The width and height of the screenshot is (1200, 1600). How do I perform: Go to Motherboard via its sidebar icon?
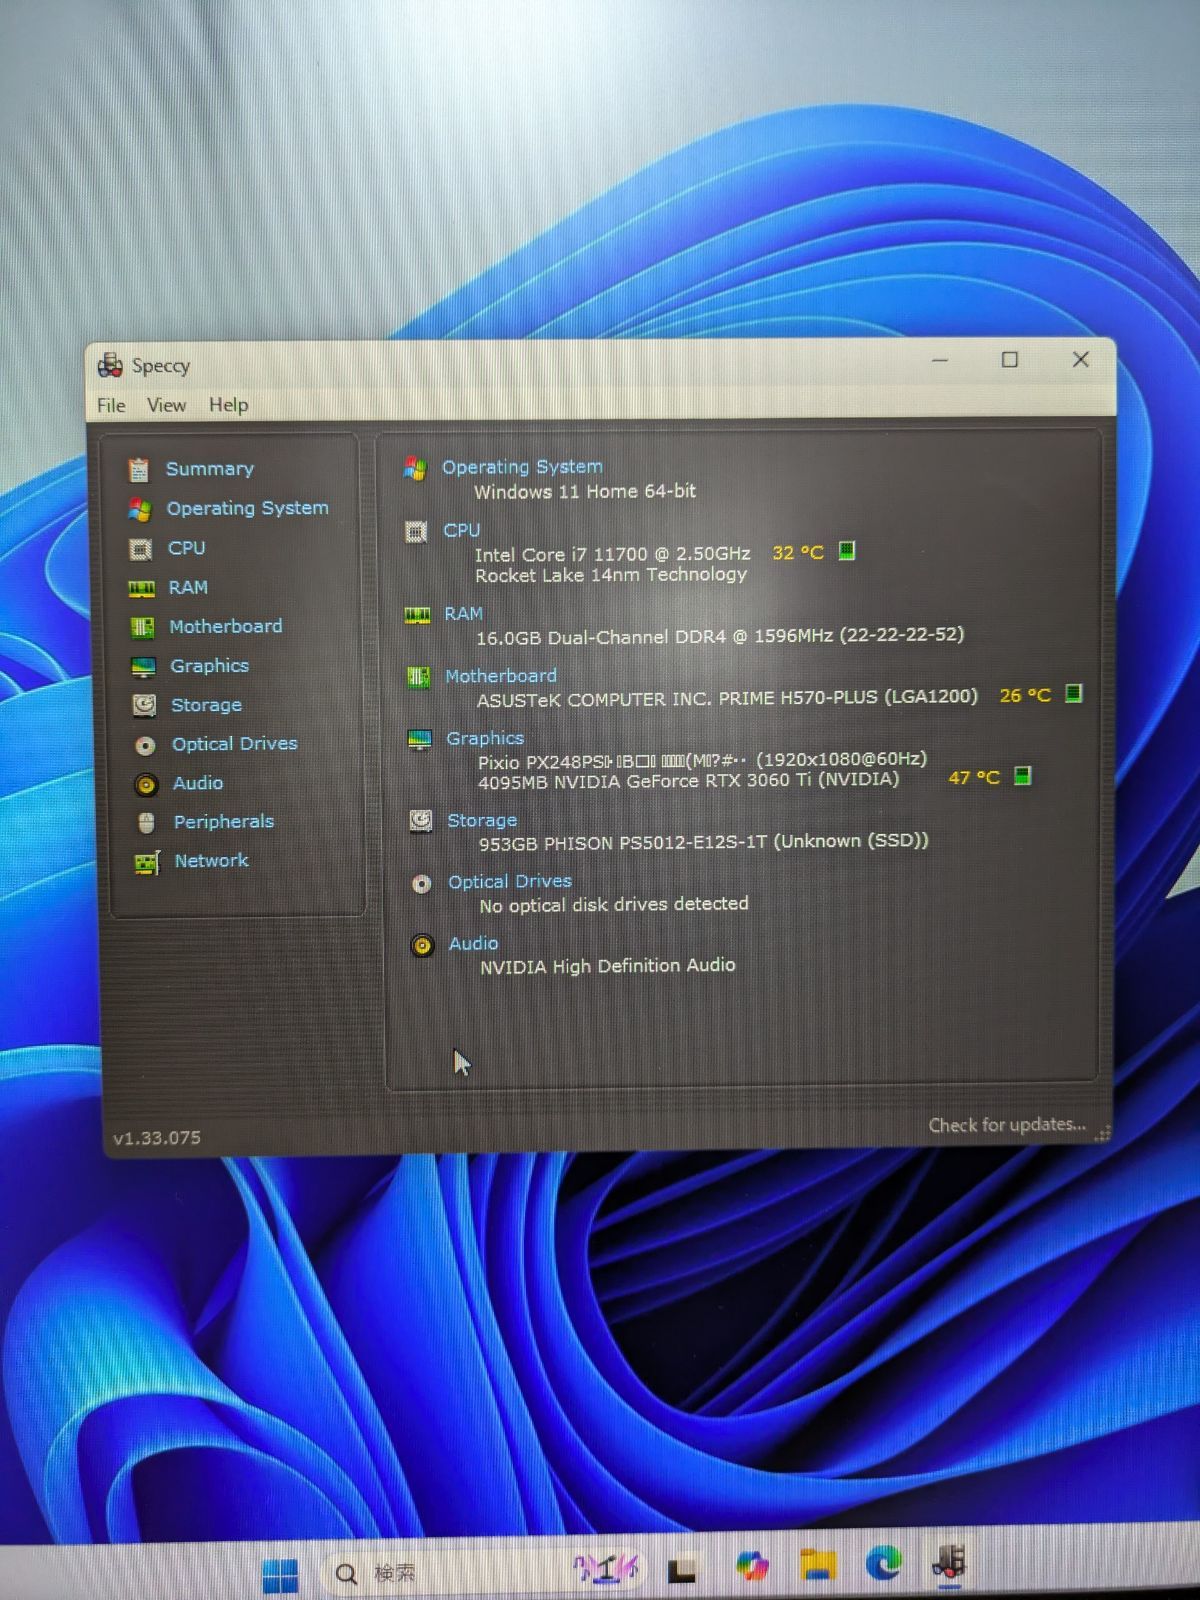click(x=143, y=627)
